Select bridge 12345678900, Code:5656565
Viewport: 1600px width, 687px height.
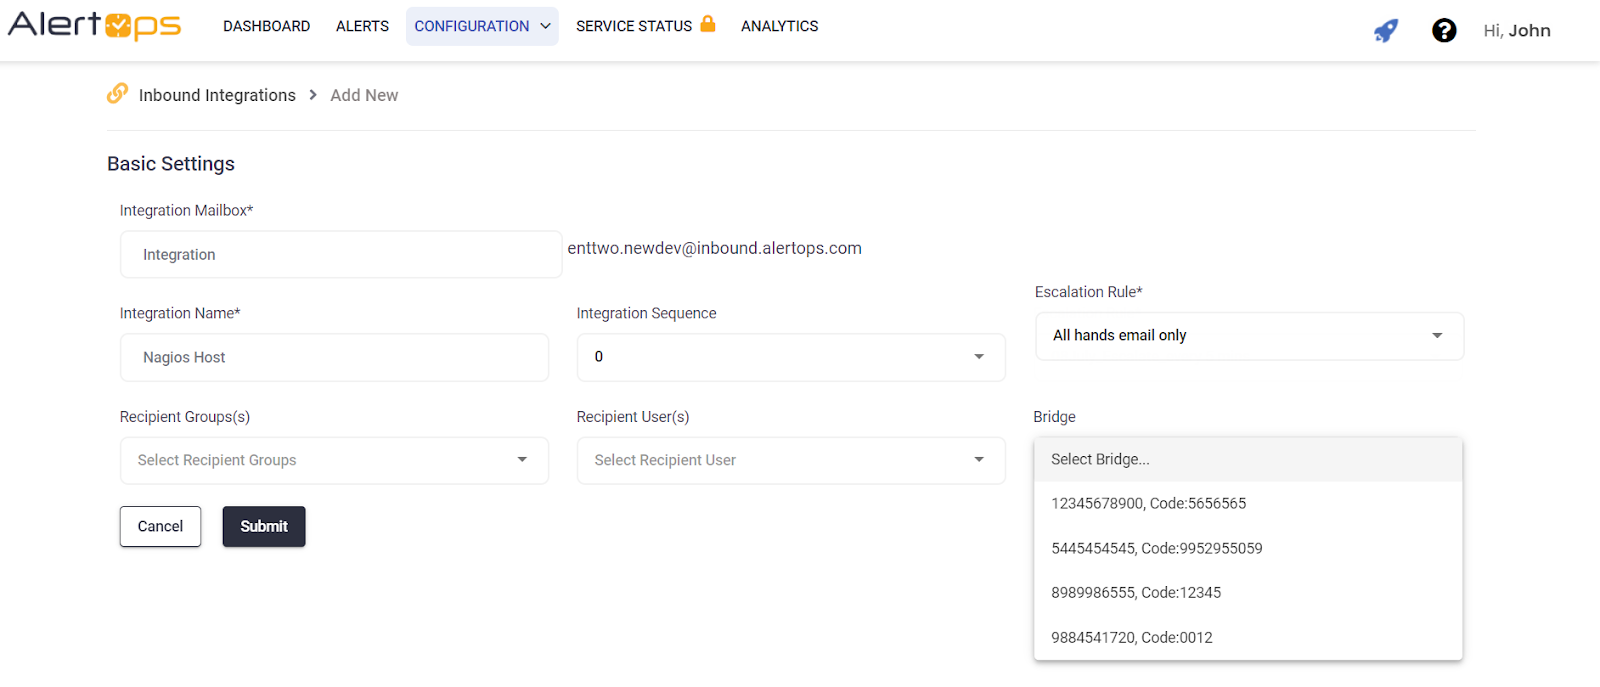tap(1248, 503)
